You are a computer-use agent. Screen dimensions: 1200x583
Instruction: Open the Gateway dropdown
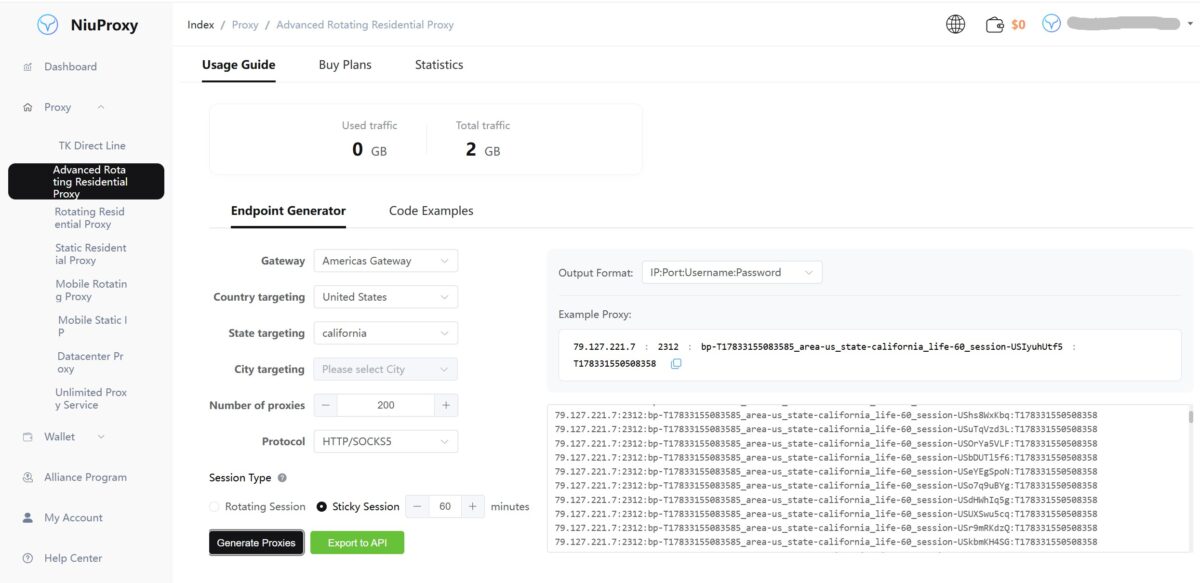(386, 261)
